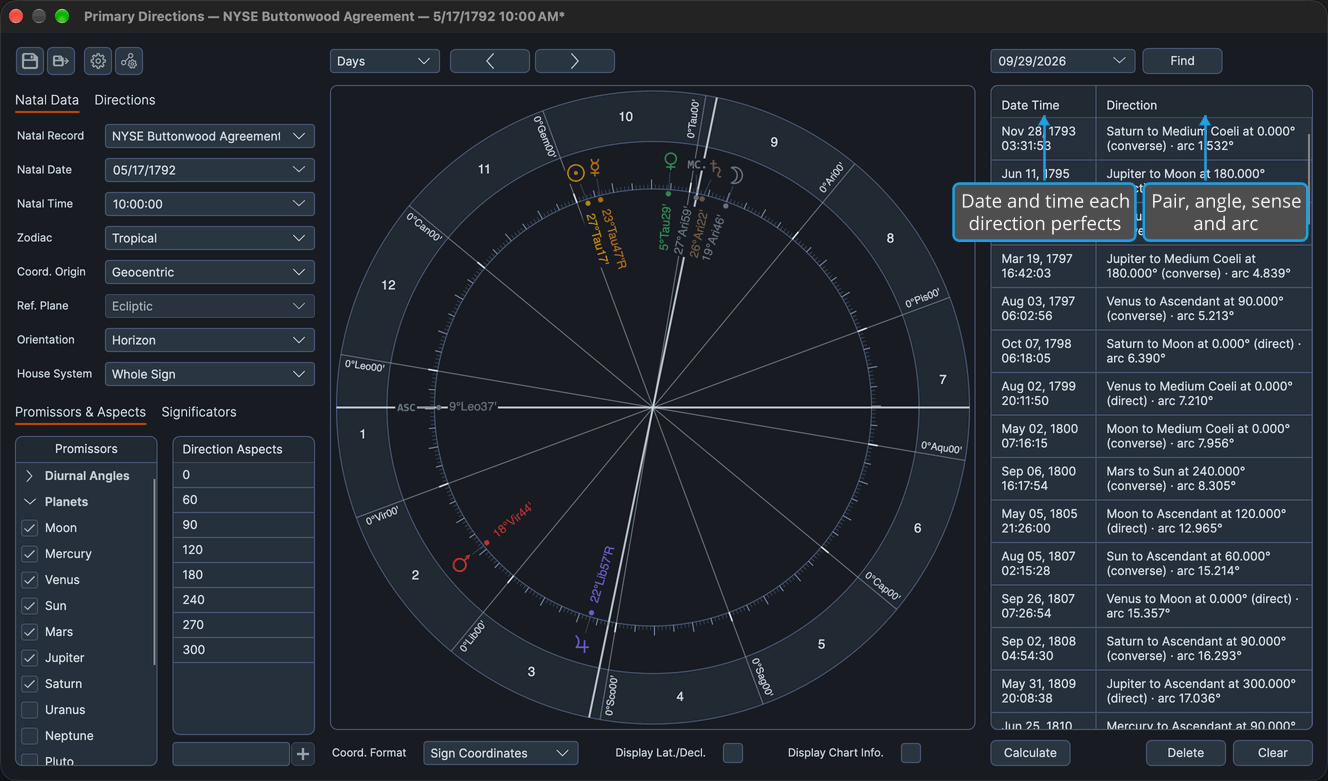Image resolution: width=1328 pixels, height=781 pixels.
Task: Click the Mars glyph in the chart
Action: (461, 564)
